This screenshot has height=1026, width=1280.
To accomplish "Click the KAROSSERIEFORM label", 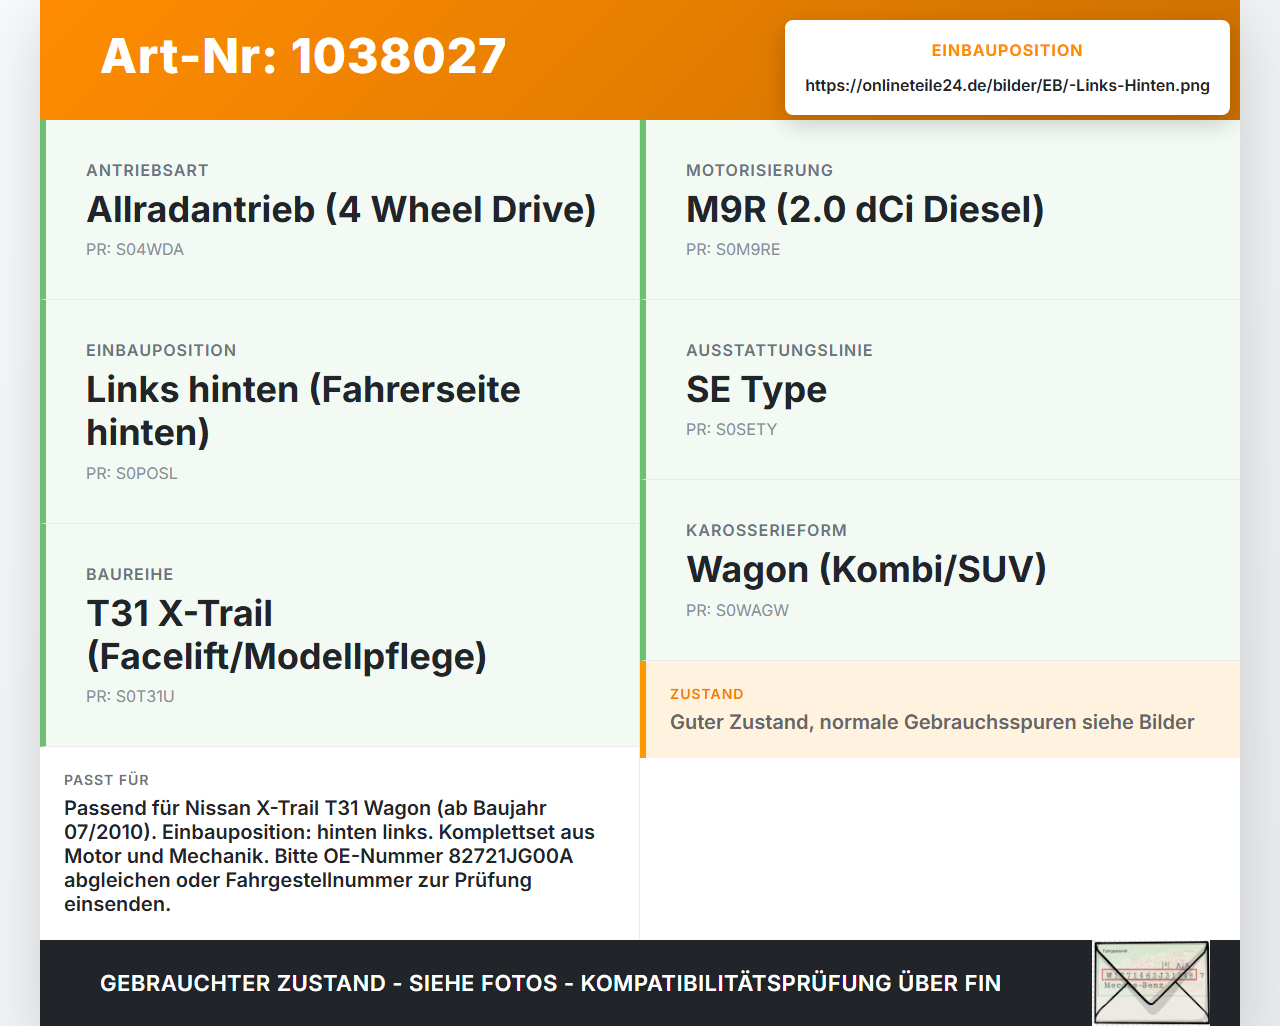I will 766,530.
